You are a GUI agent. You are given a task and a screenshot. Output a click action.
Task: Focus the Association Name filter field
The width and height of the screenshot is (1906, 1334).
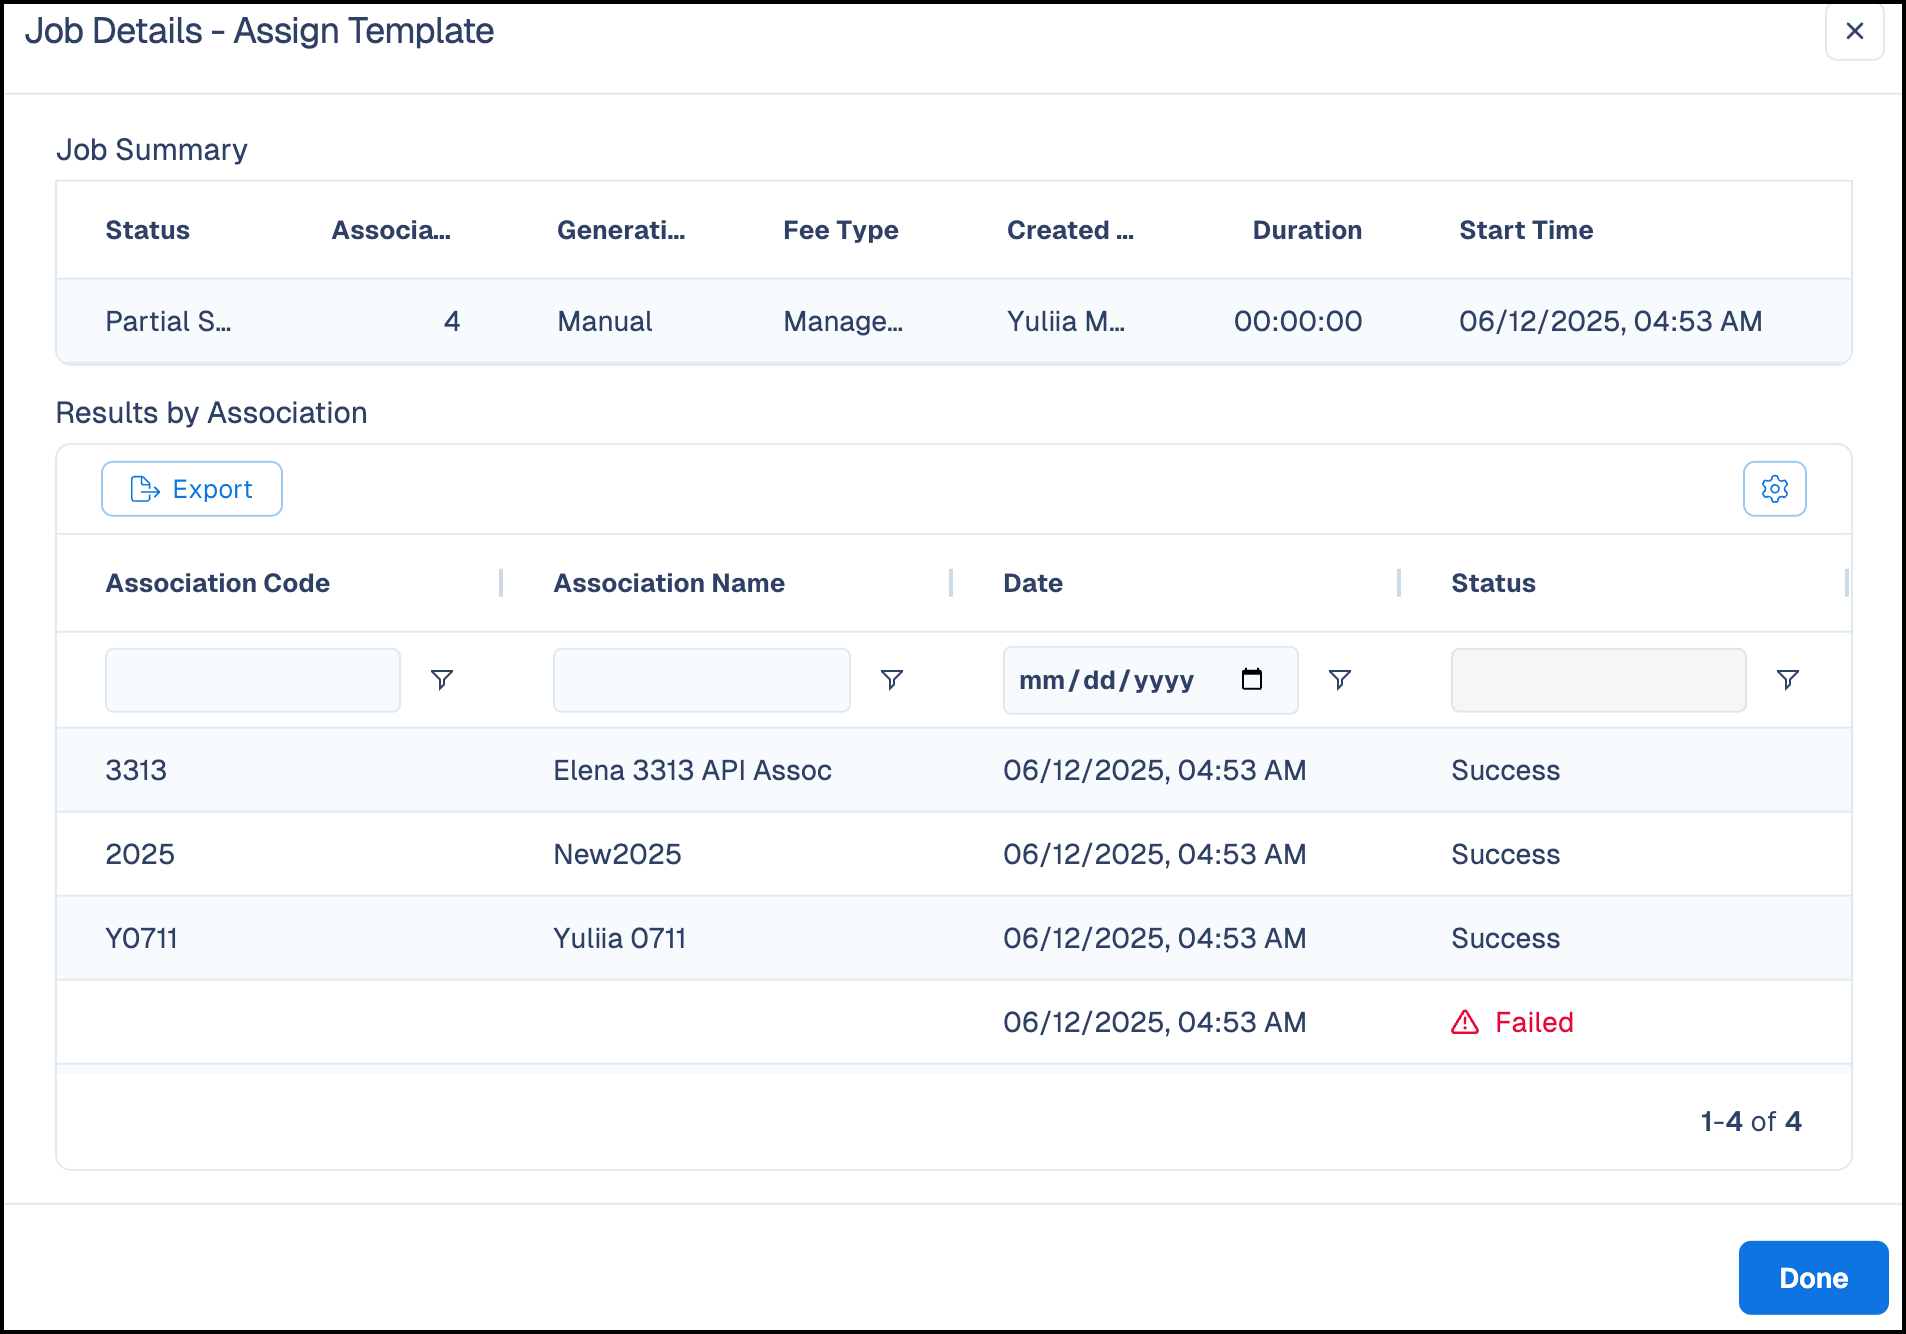pyautogui.click(x=702, y=680)
